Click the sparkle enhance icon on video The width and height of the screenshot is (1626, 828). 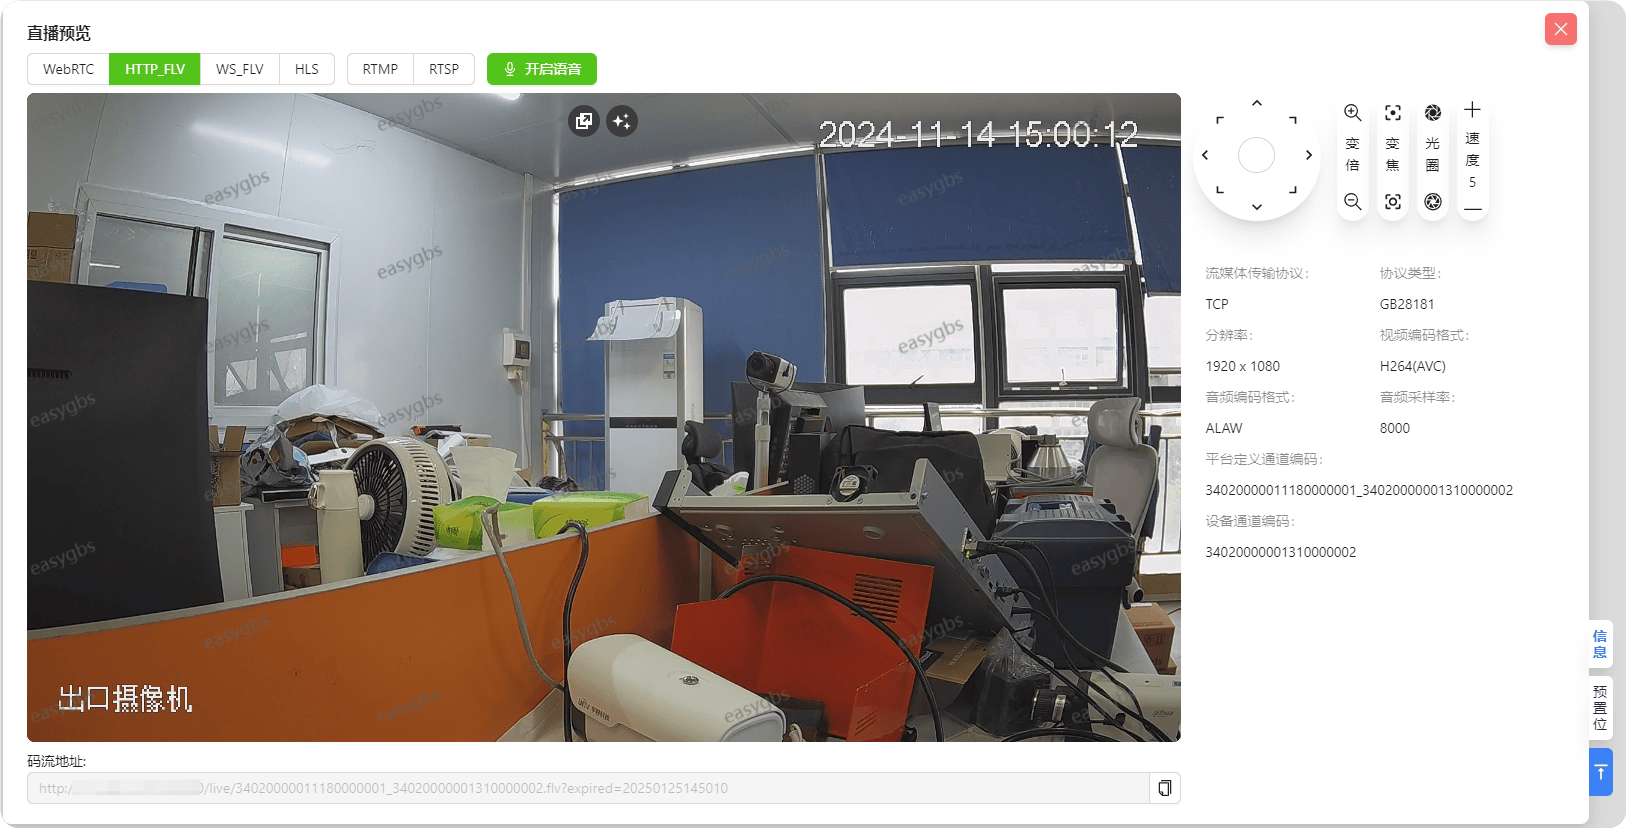tap(621, 121)
